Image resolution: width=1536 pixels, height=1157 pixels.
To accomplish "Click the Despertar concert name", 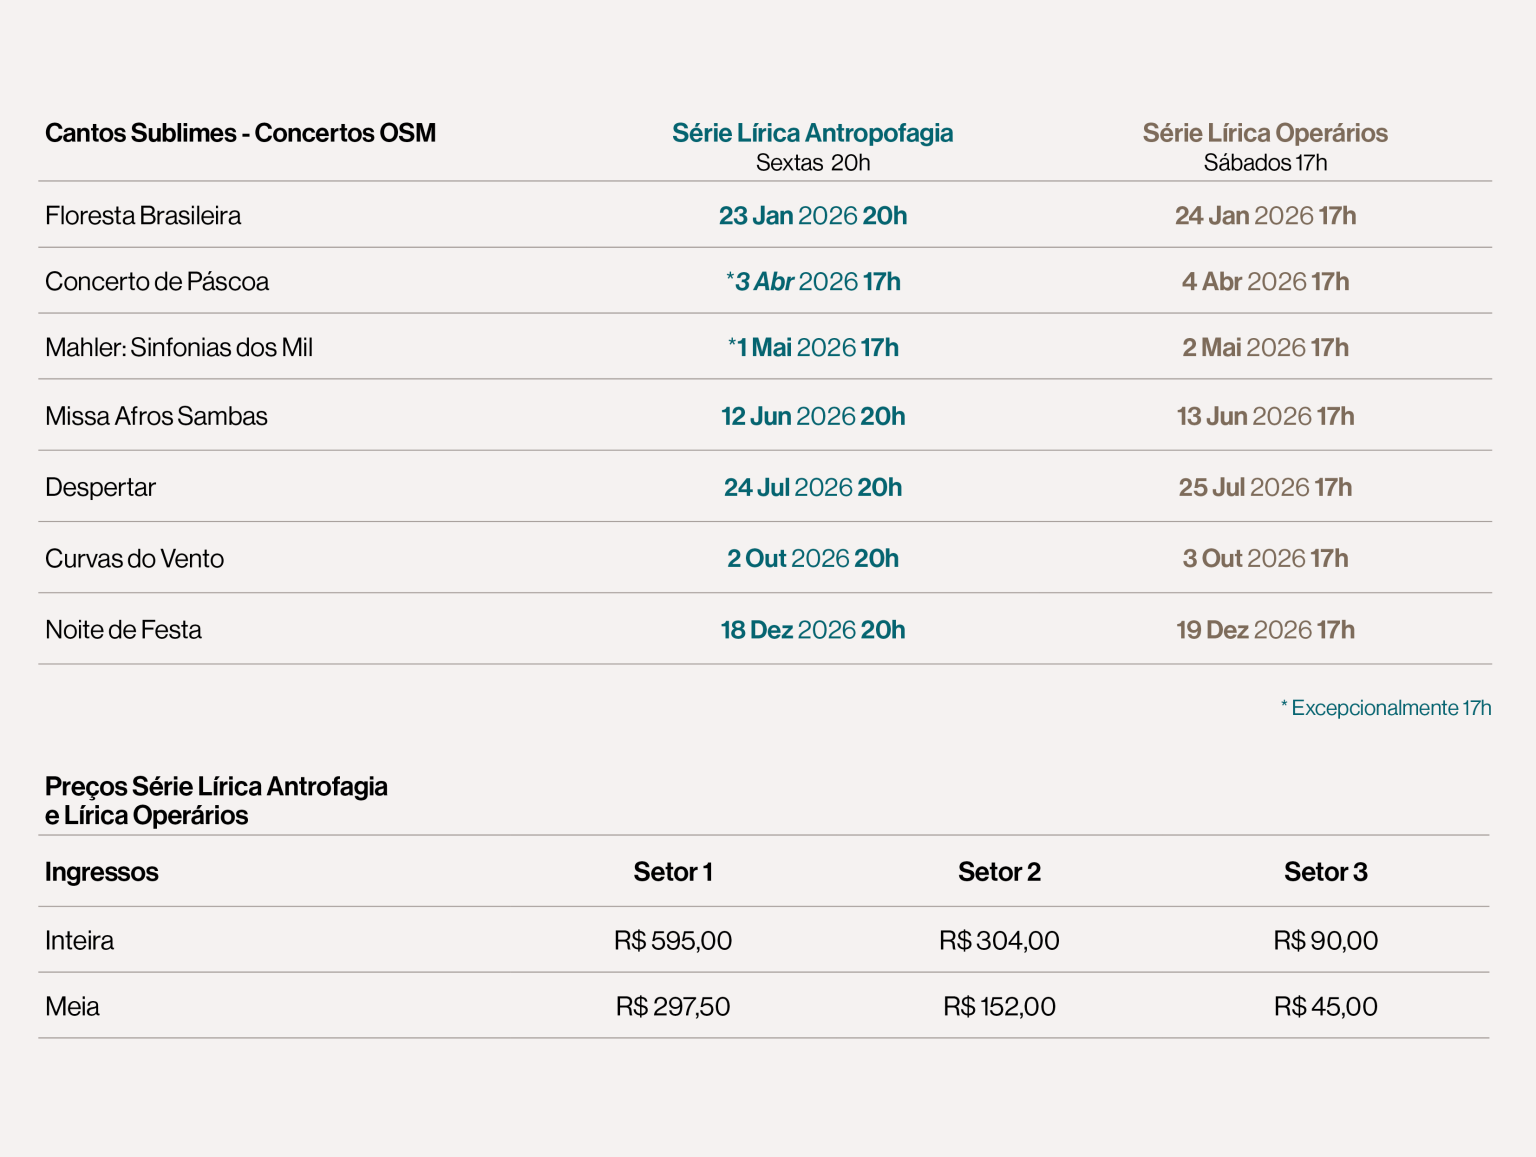I will click(100, 488).
